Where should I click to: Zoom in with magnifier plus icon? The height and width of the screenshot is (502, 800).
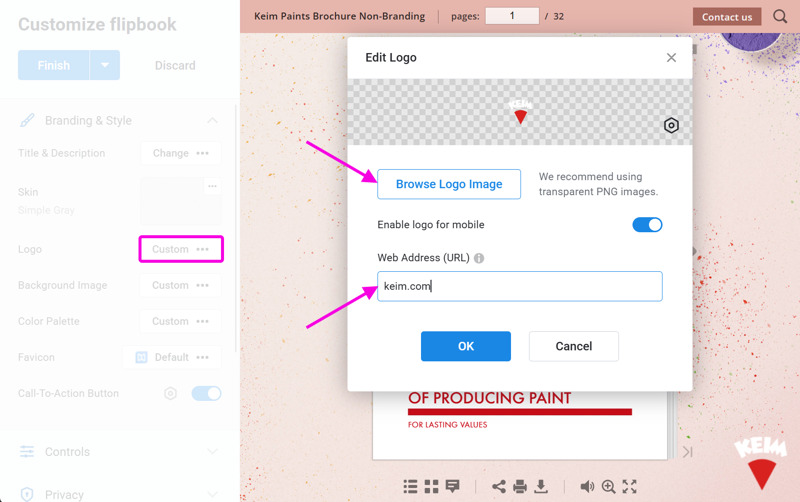point(608,487)
